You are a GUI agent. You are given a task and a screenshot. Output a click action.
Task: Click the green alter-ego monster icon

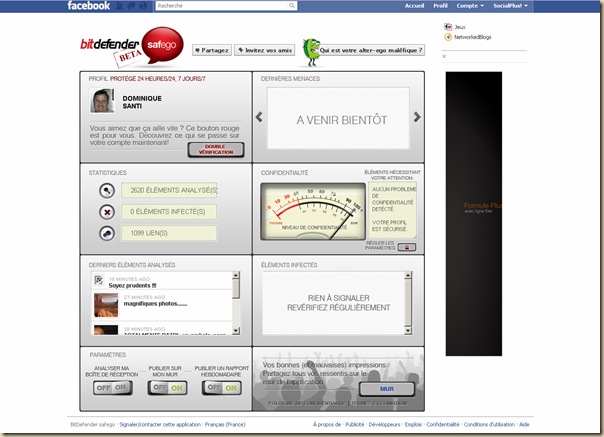tap(311, 52)
